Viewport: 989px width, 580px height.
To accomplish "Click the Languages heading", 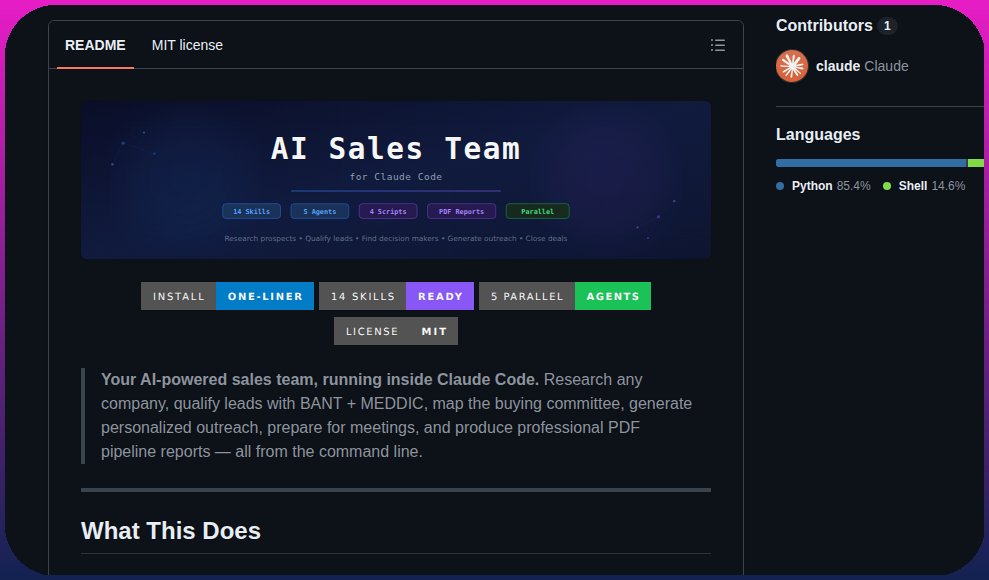I will [x=817, y=134].
